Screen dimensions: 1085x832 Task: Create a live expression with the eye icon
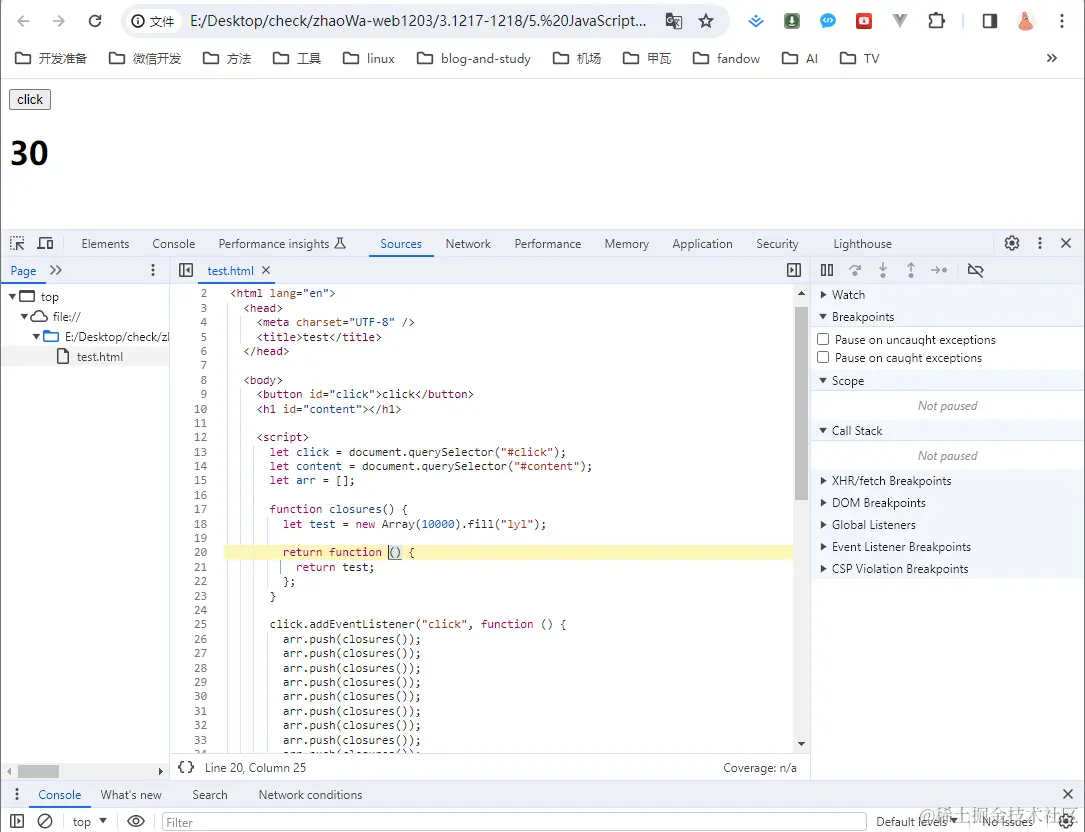click(136, 822)
